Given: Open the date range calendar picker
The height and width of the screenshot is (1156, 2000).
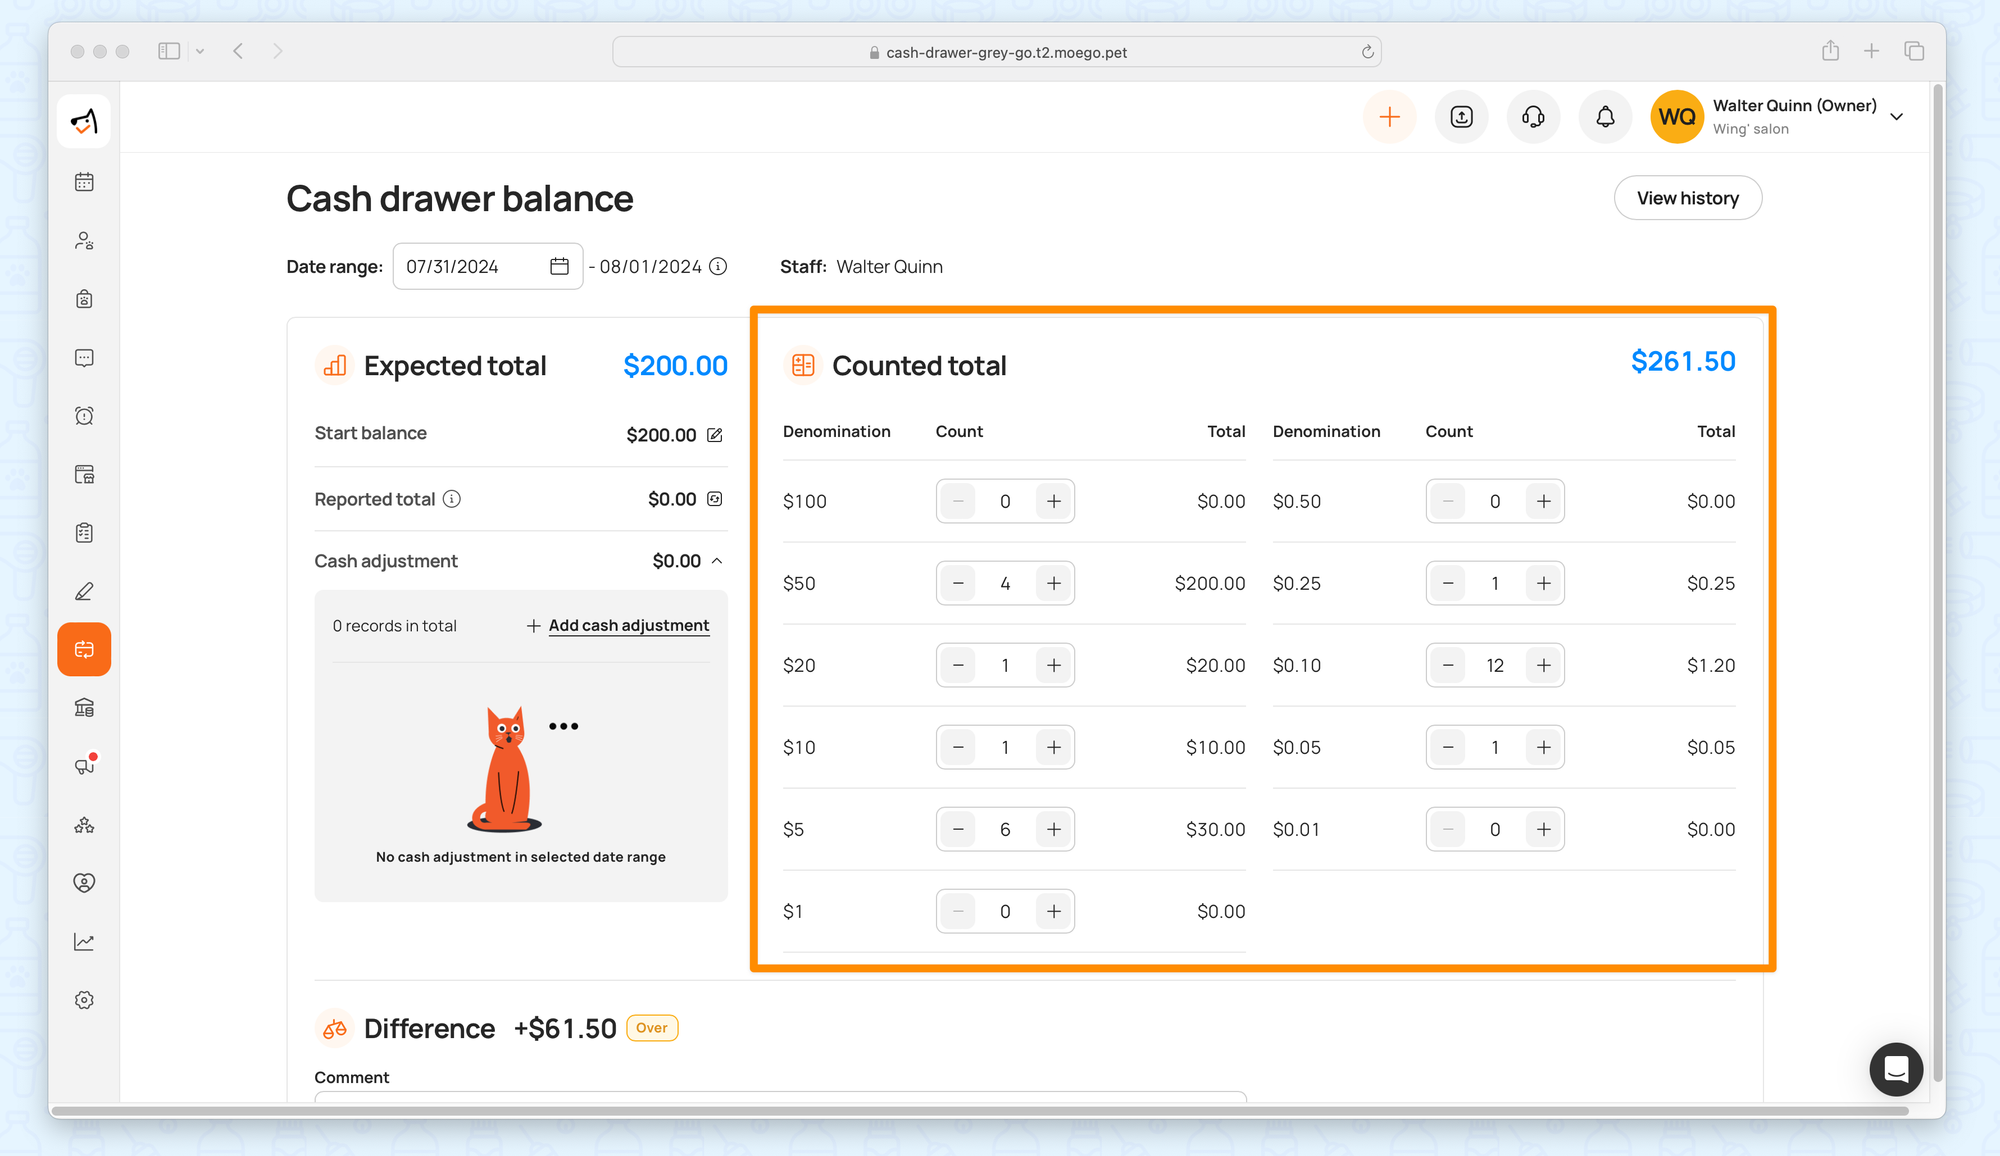Looking at the screenshot, I should (559, 266).
